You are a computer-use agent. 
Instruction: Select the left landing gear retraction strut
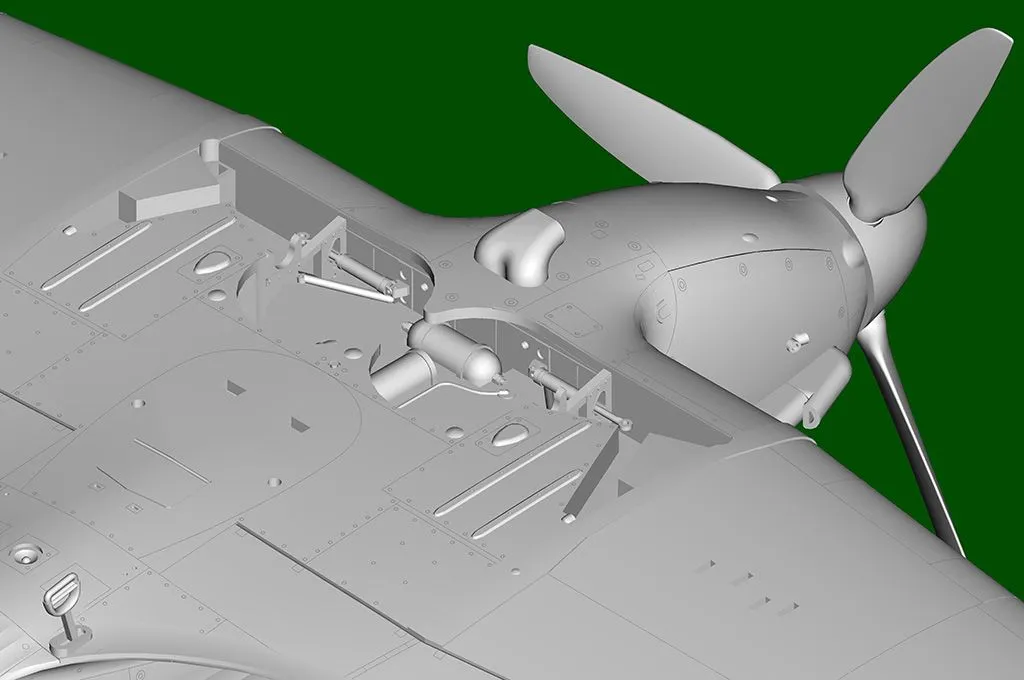coord(345,287)
